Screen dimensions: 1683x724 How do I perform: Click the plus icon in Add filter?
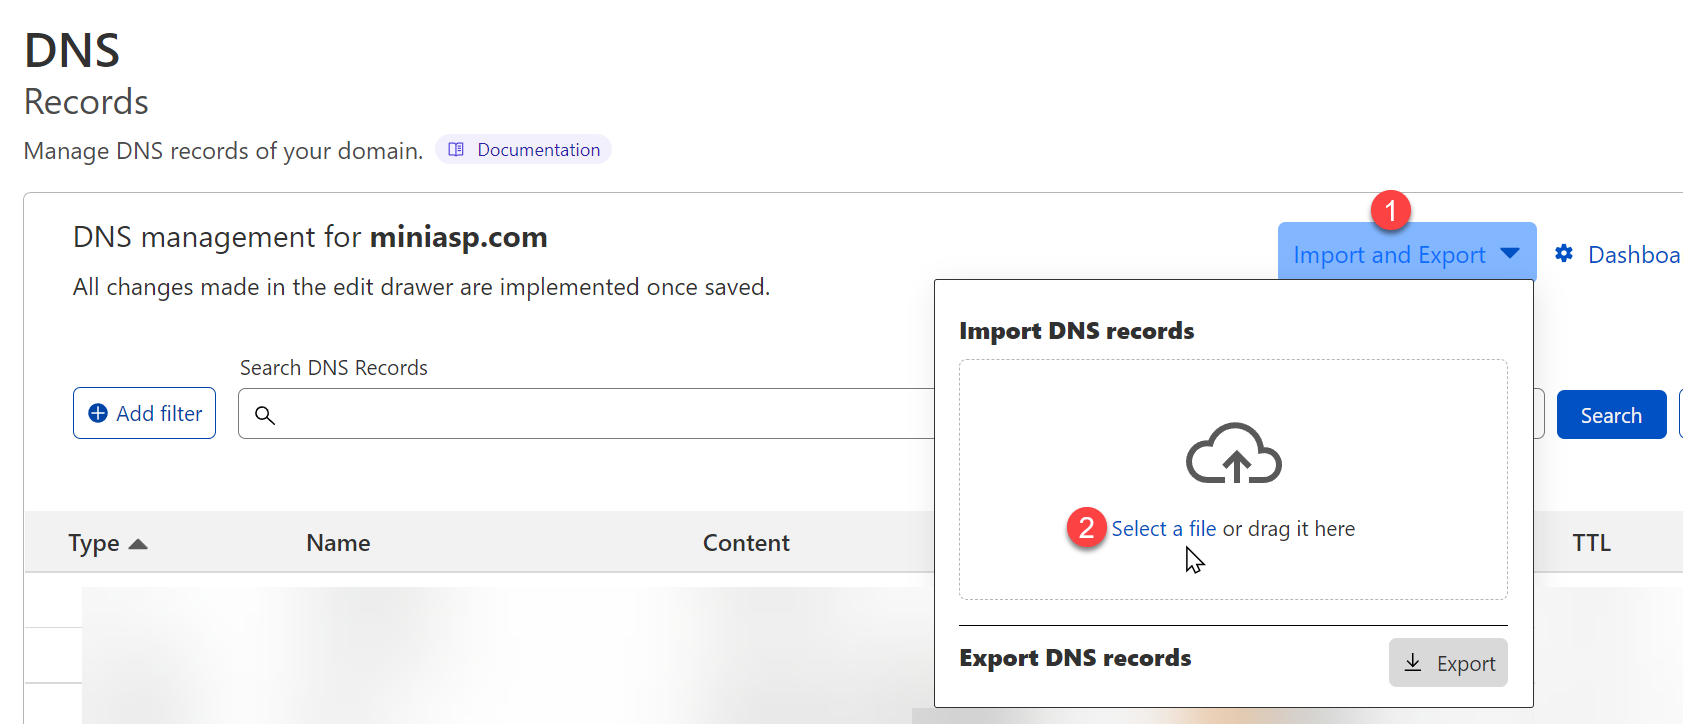98,413
